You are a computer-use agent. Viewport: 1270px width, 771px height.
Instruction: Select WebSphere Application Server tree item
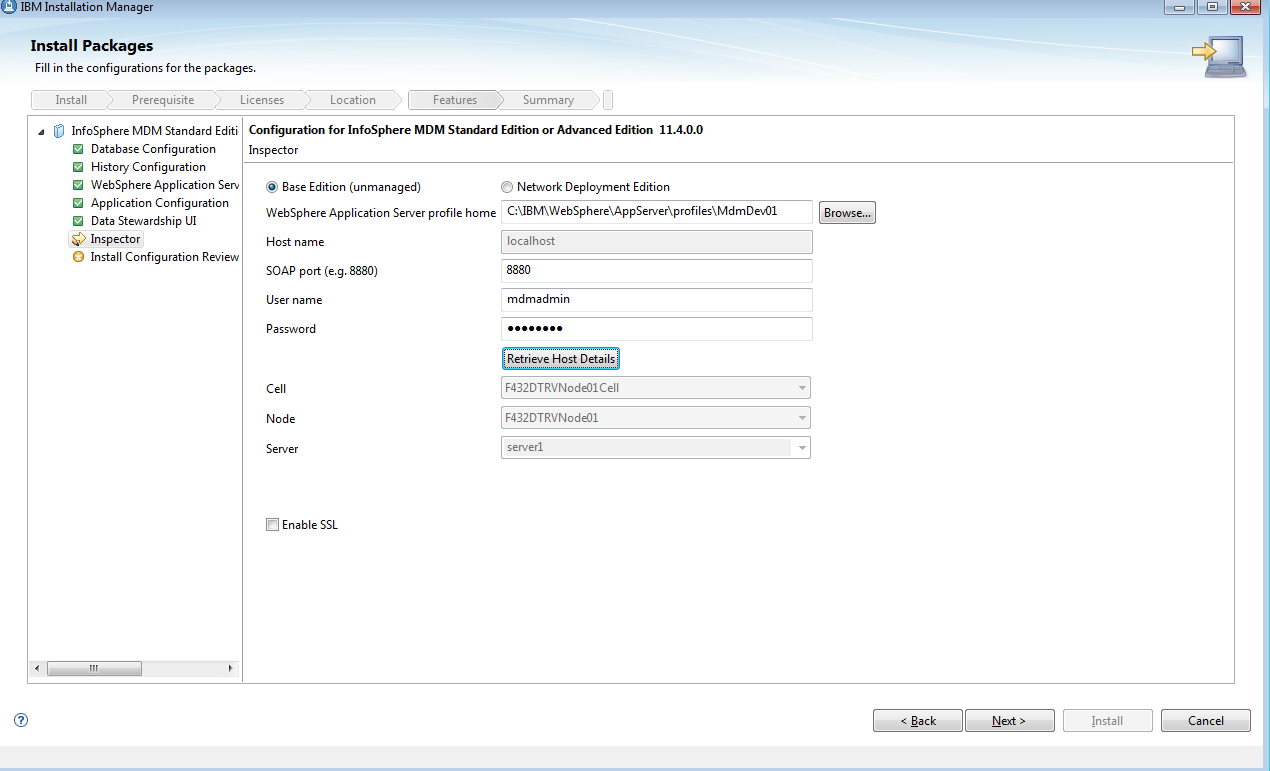(x=165, y=185)
